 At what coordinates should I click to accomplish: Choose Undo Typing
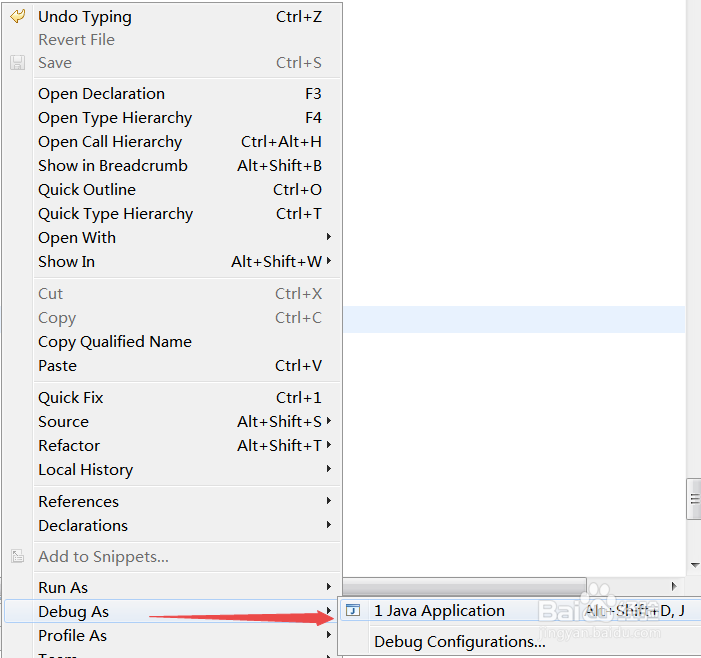tap(187, 17)
